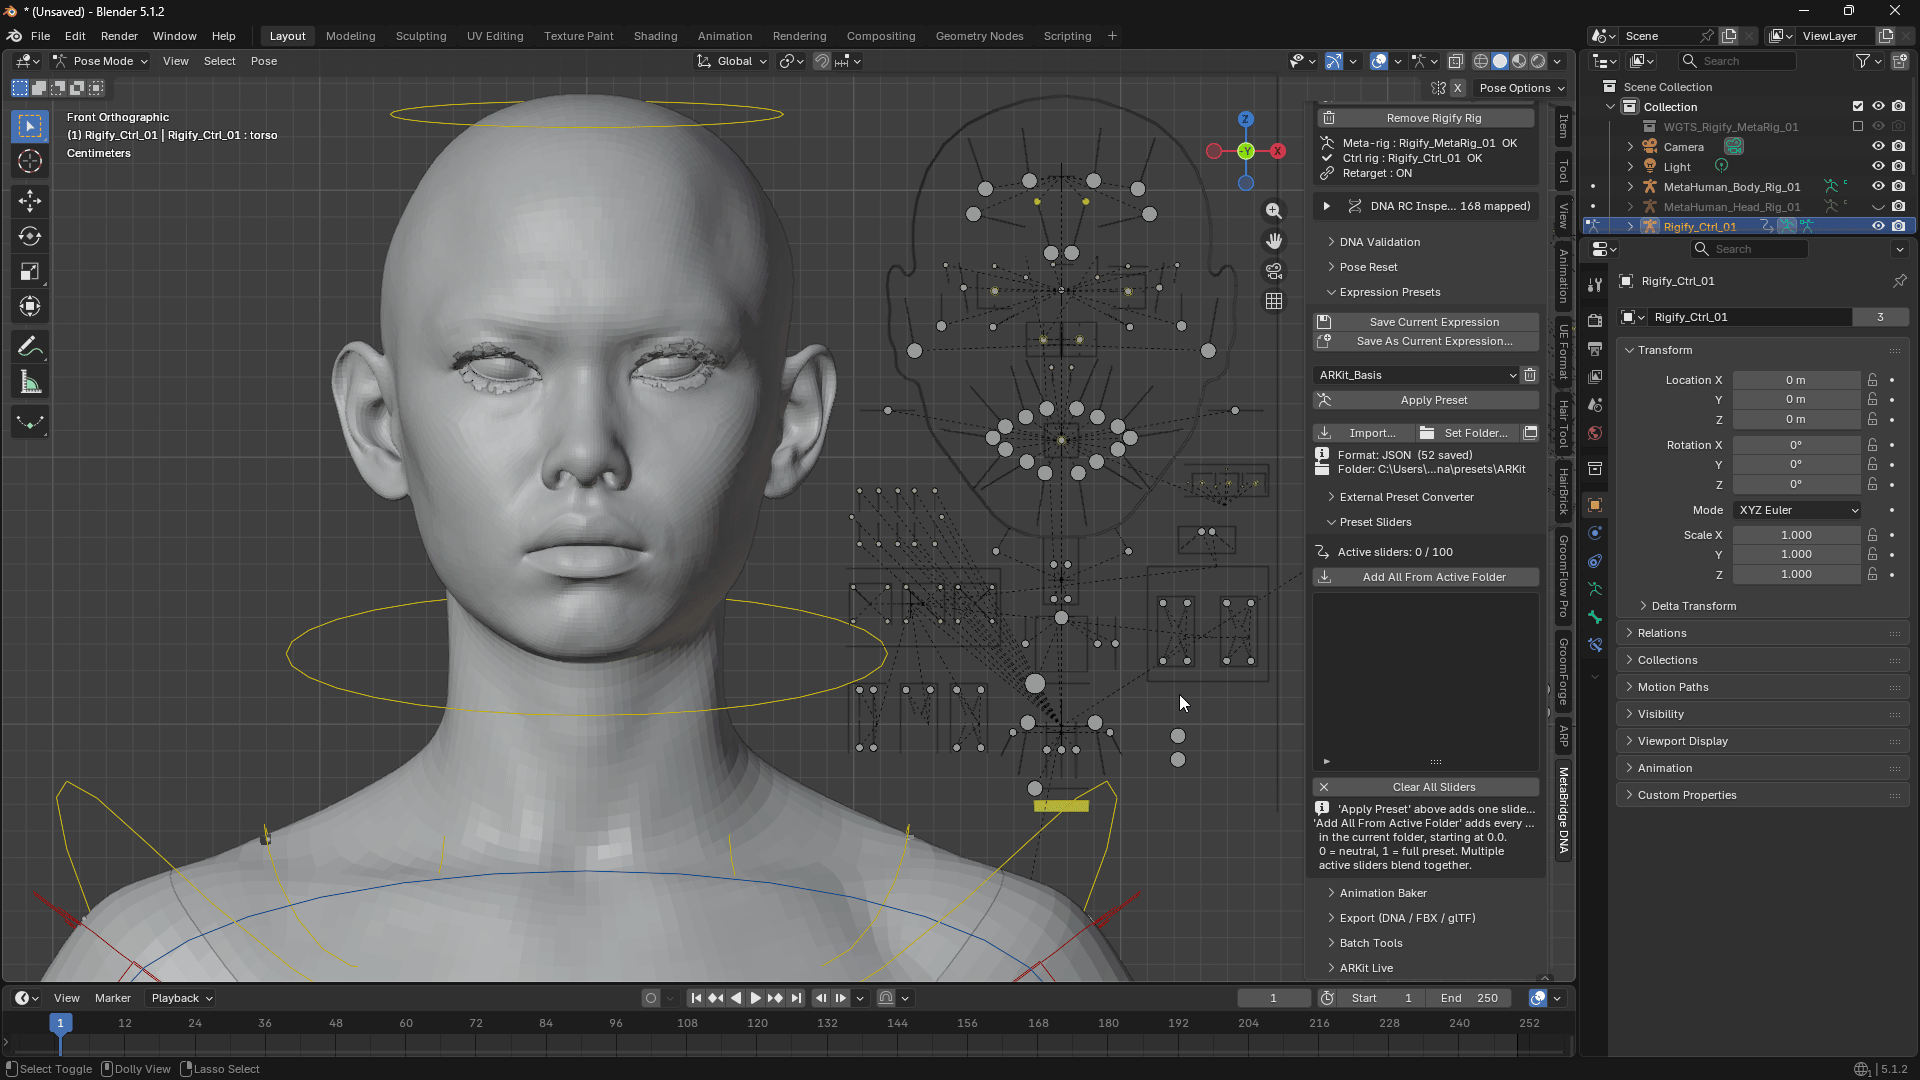Hide MetaHuman_Body_Rig_01 via eye icon

tap(1878, 187)
